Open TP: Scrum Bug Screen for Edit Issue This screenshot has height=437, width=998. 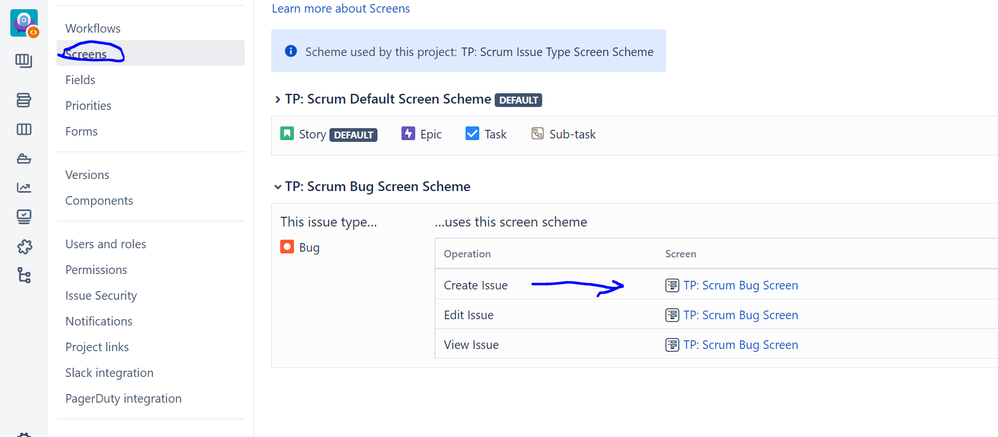740,315
